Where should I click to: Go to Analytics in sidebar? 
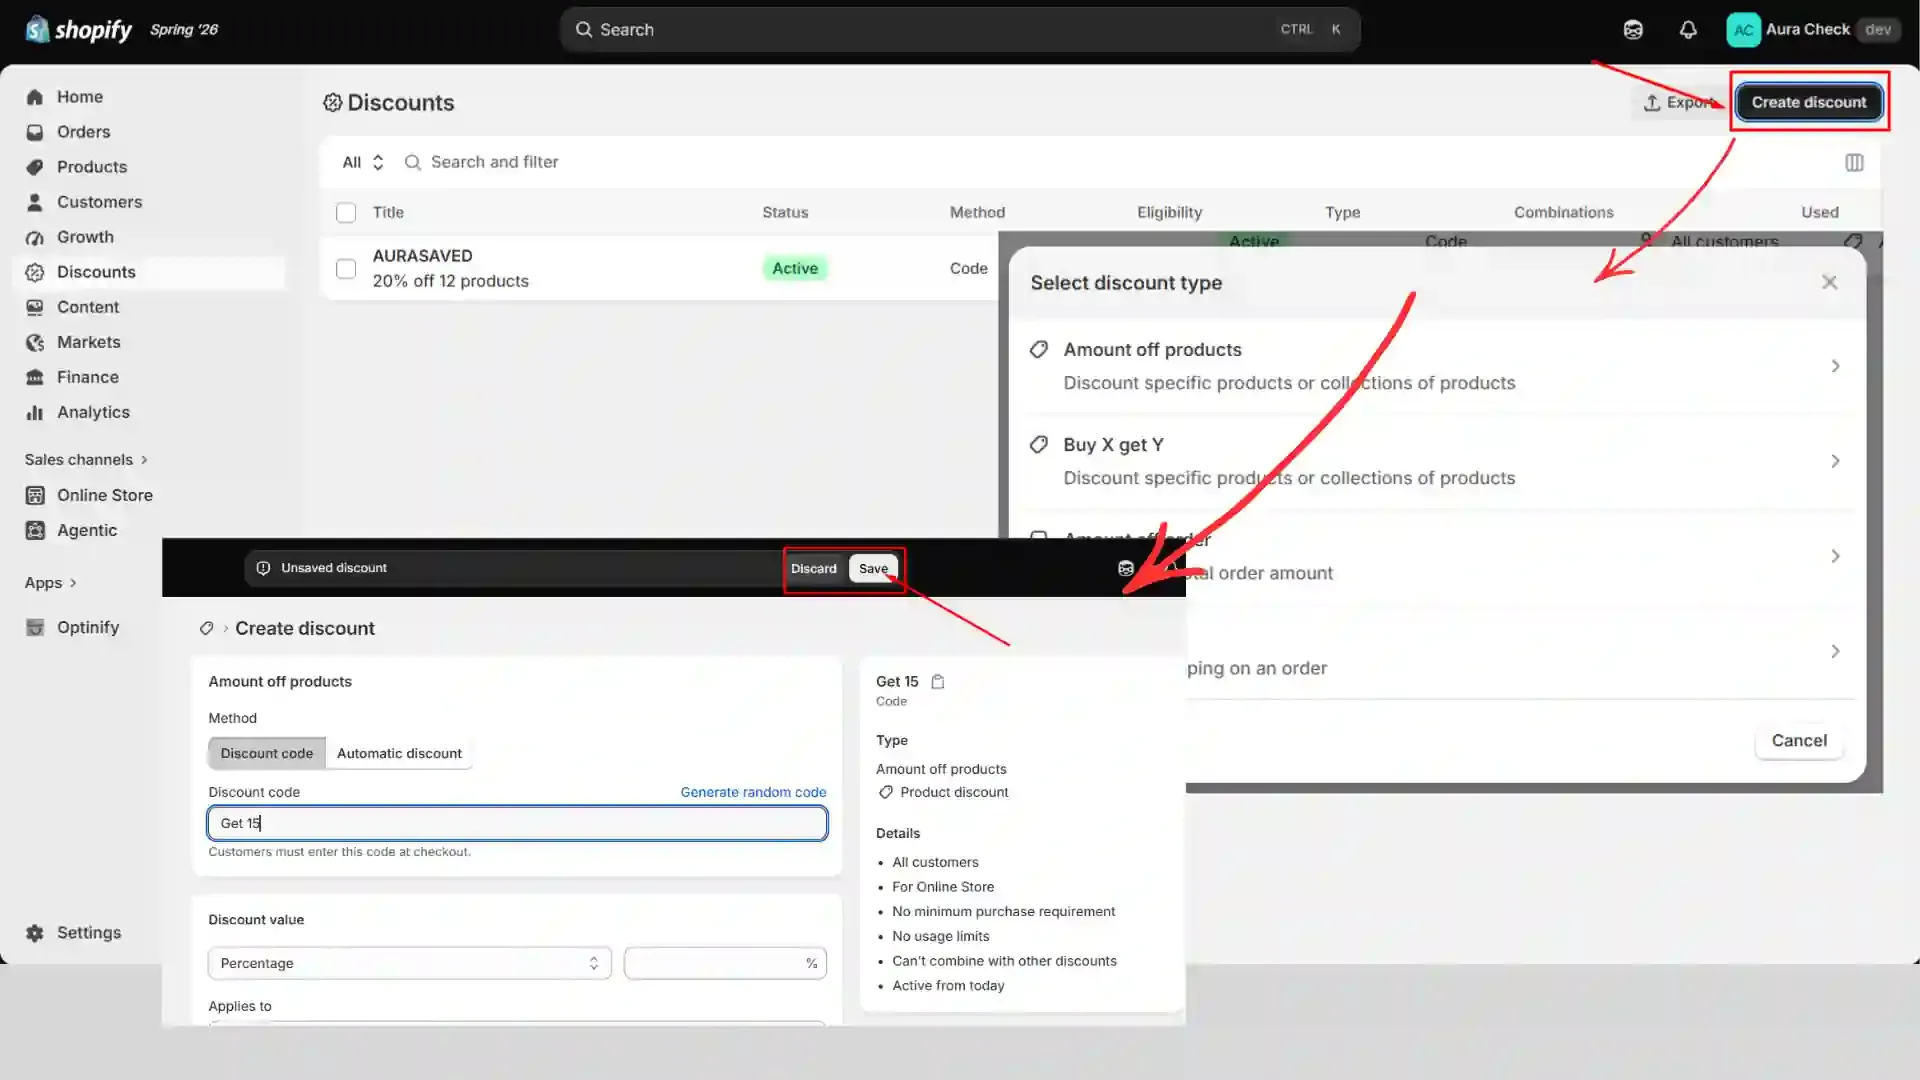93,412
